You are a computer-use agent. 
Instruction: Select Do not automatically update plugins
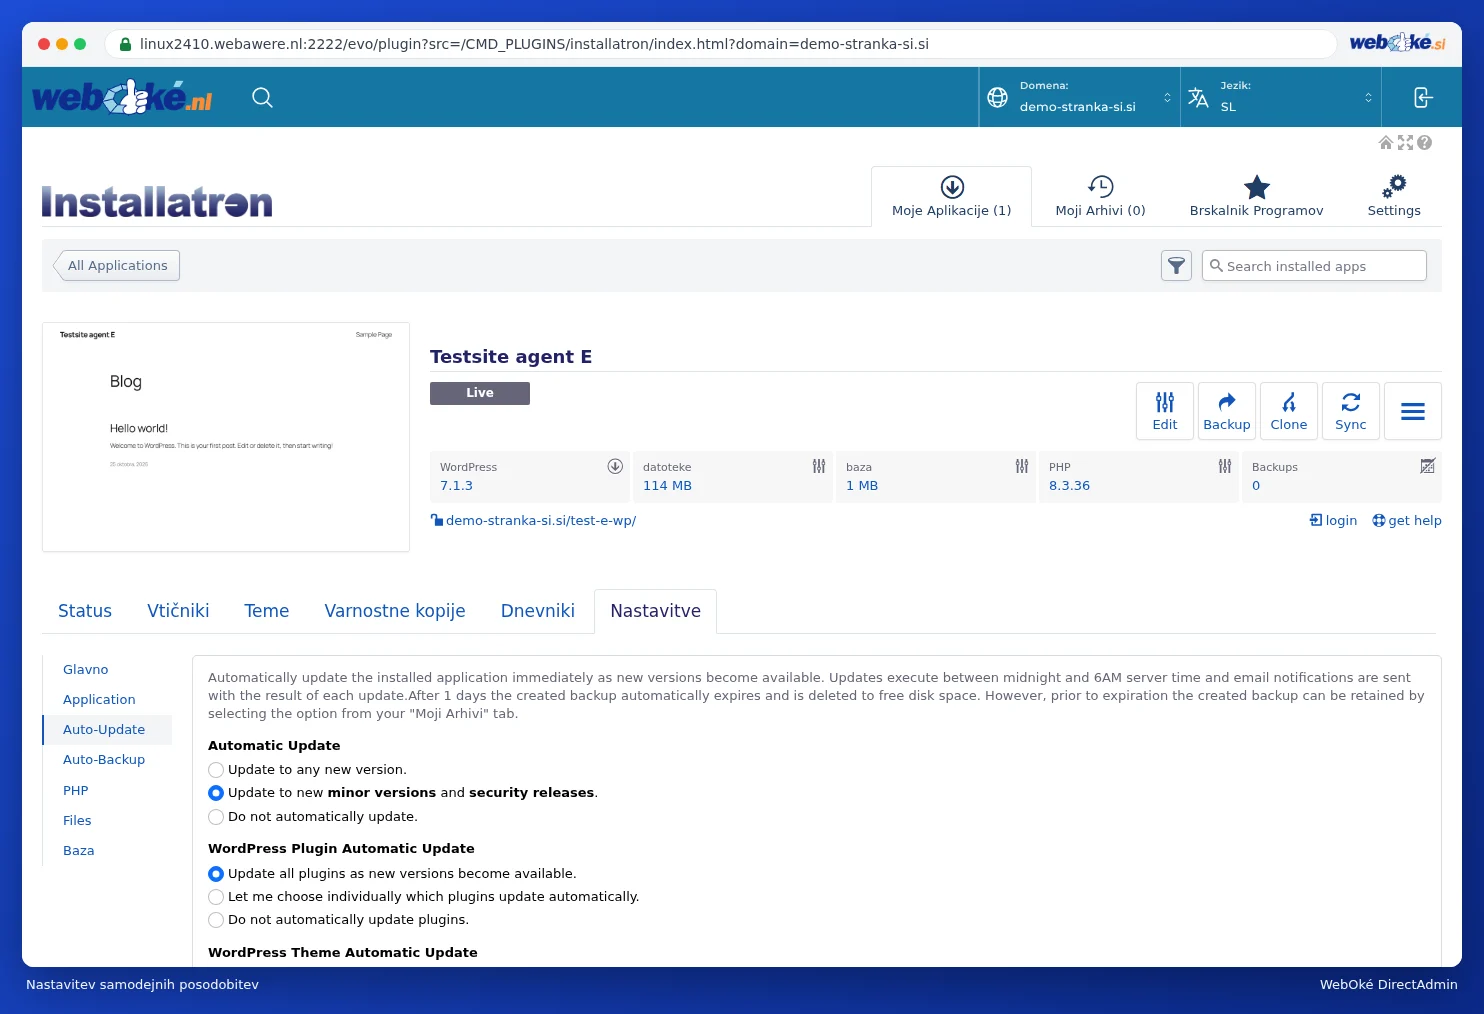(x=216, y=920)
